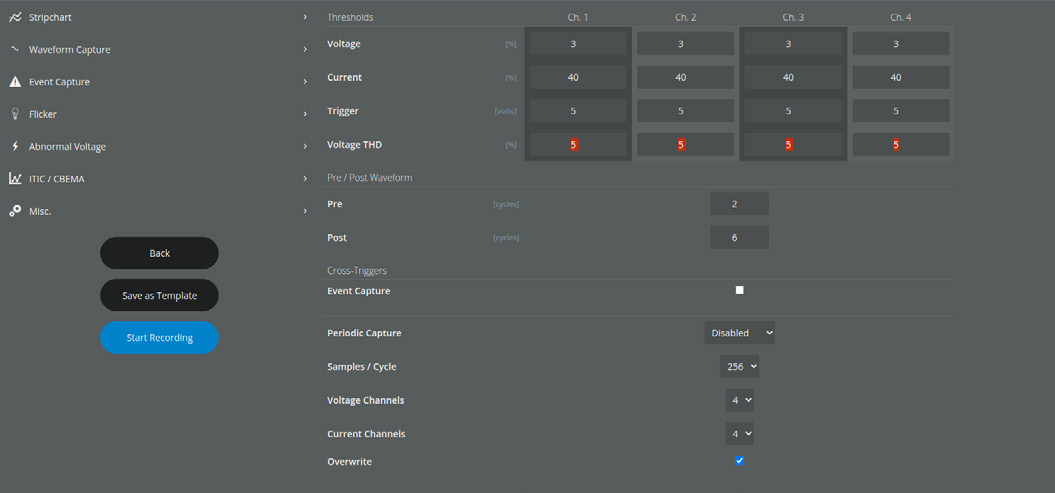Click Voltage threshold field for Ch. 4
This screenshot has height=493, width=1055.
pyautogui.click(x=901, y=44)
